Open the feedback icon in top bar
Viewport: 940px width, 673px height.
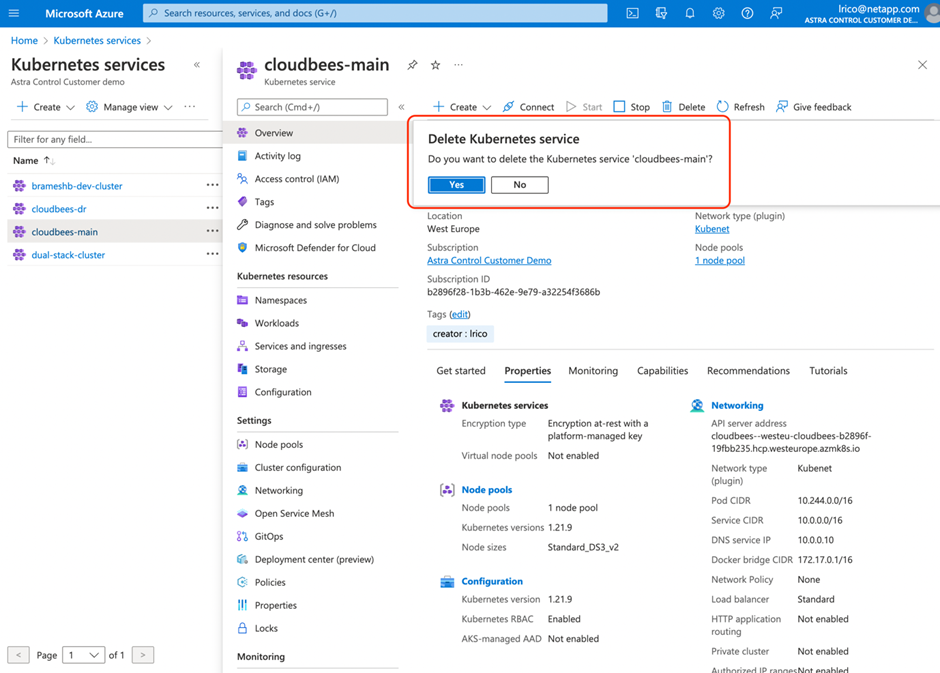tap(776, 13)
